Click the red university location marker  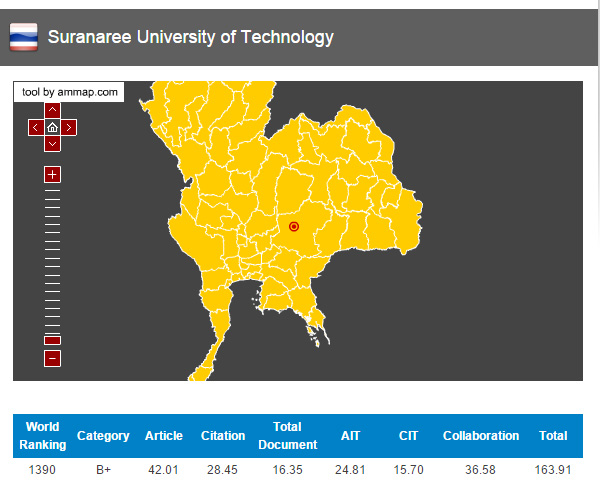(x=294, y=227)
